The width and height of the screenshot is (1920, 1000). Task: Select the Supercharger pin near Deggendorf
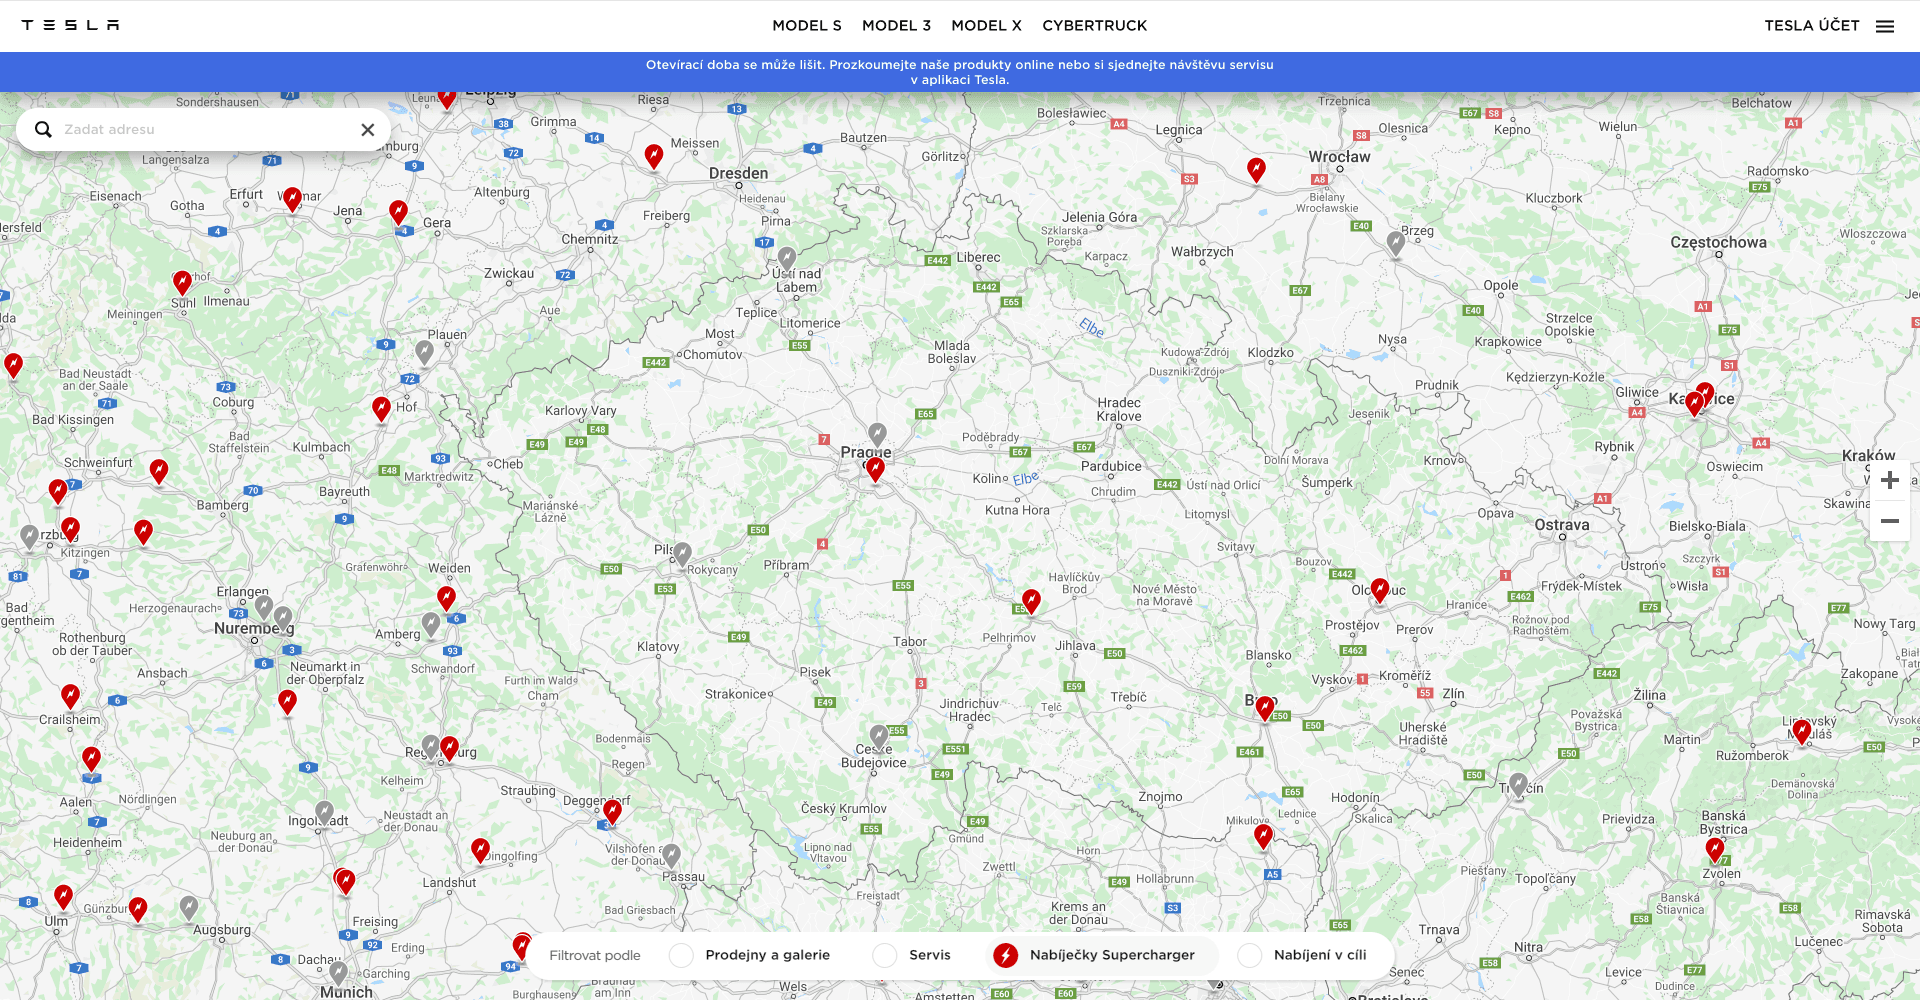[612, 812]
